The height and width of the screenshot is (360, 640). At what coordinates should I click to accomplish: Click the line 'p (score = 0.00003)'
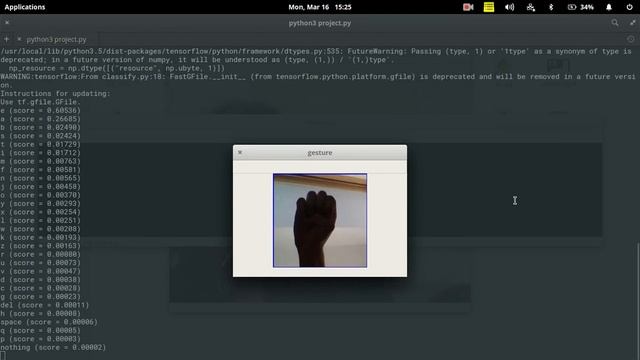(x=40, y=339)
